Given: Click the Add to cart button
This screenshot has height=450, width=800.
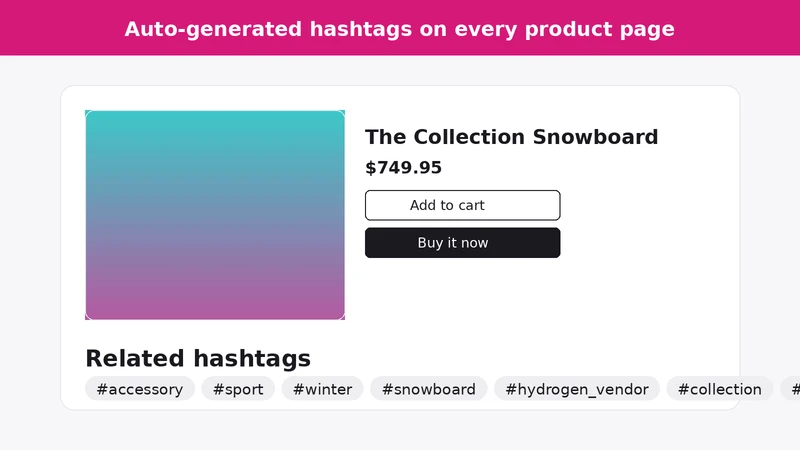Looking at the screenshot, I should coord(462,205).
